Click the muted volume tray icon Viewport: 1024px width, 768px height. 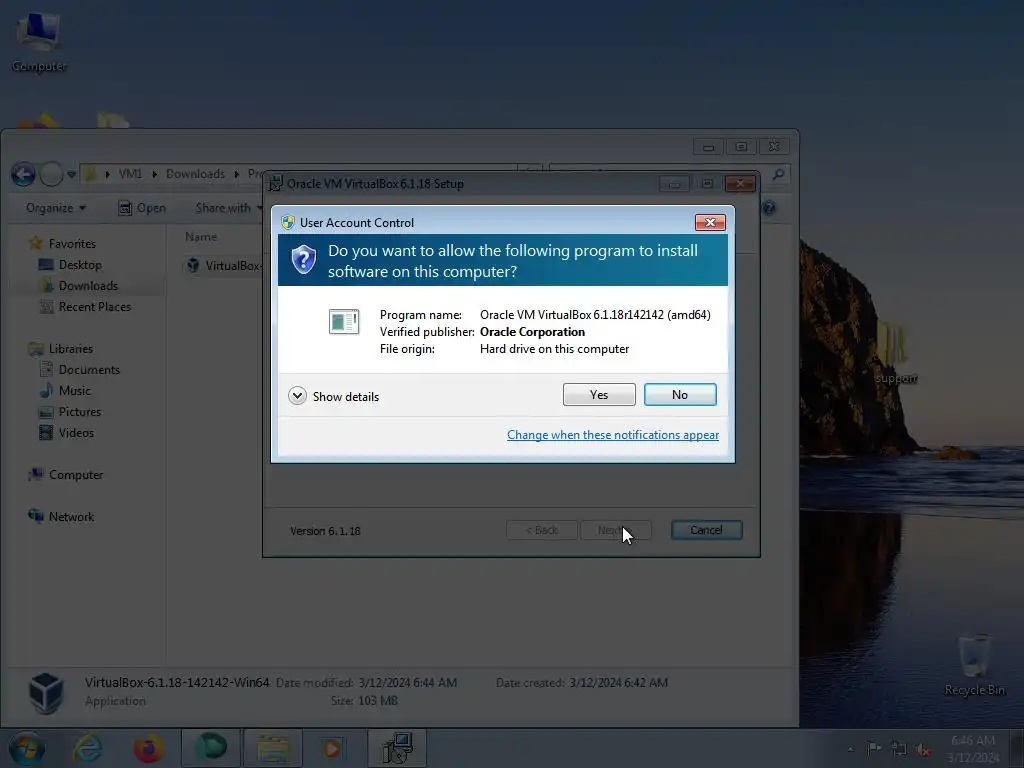coord(923,748)
